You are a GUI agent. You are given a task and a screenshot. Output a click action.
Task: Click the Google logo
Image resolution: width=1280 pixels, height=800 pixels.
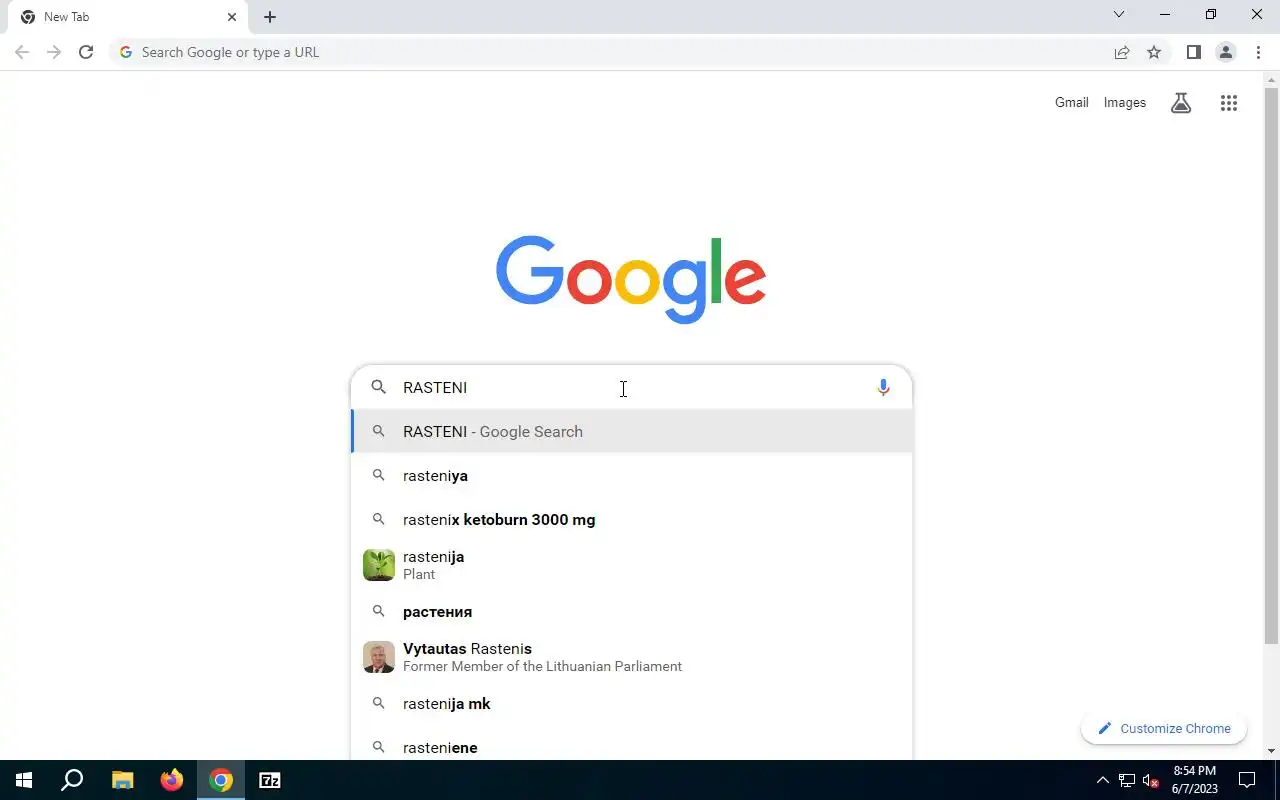tap(631, 280)
